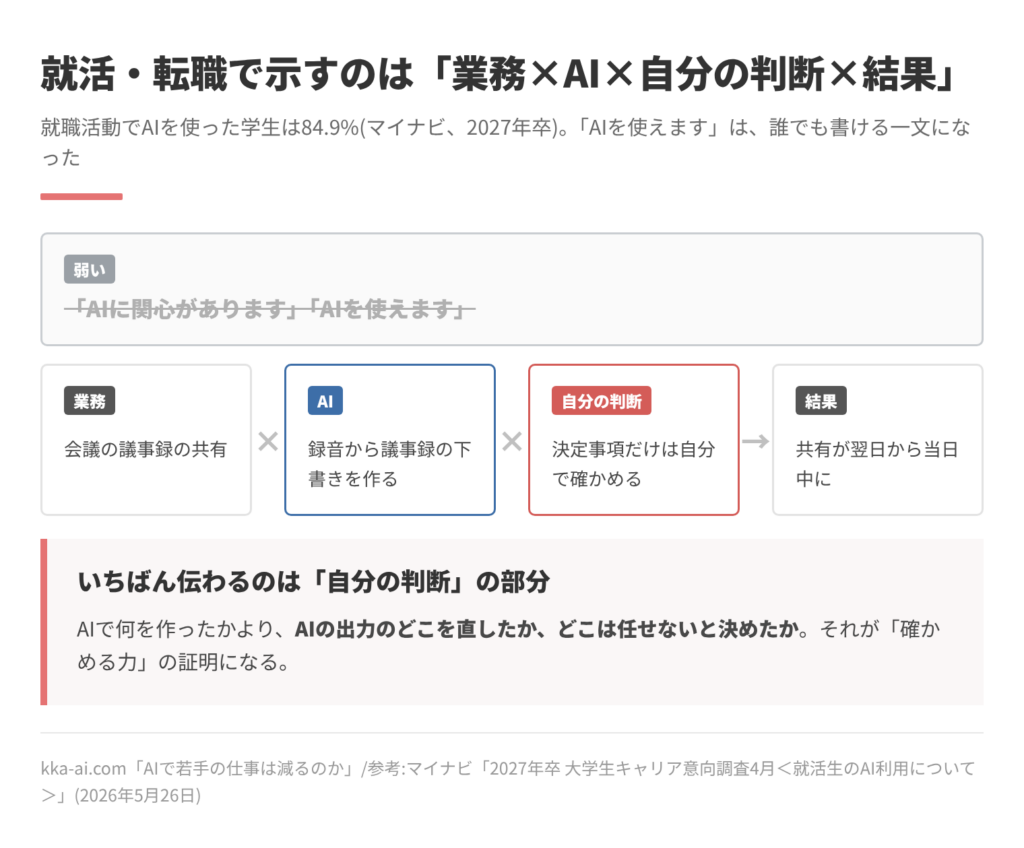
Task: Click the dark 業務 label badge
Action: pos(89,401)
